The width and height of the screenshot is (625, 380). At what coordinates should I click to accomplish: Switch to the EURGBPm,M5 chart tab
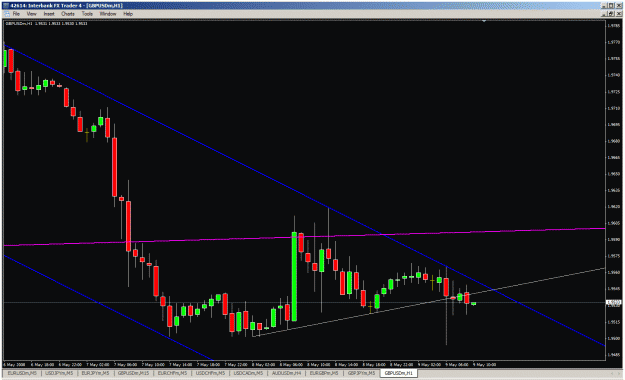pyautogui.click(x=324, y=373)
